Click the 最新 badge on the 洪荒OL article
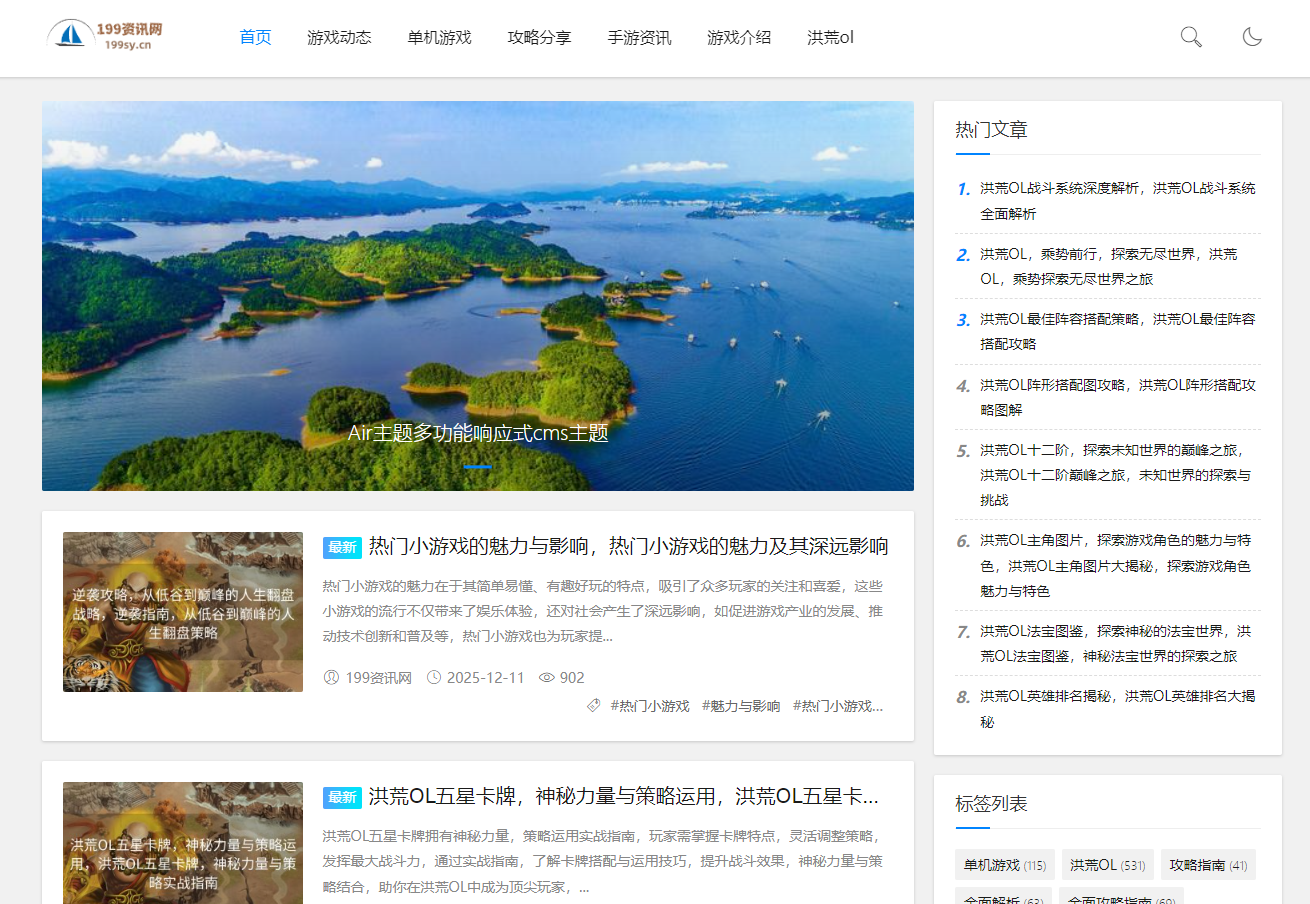Image resolution: width=1310 pixels, height=904 pixels. point(340,797)
